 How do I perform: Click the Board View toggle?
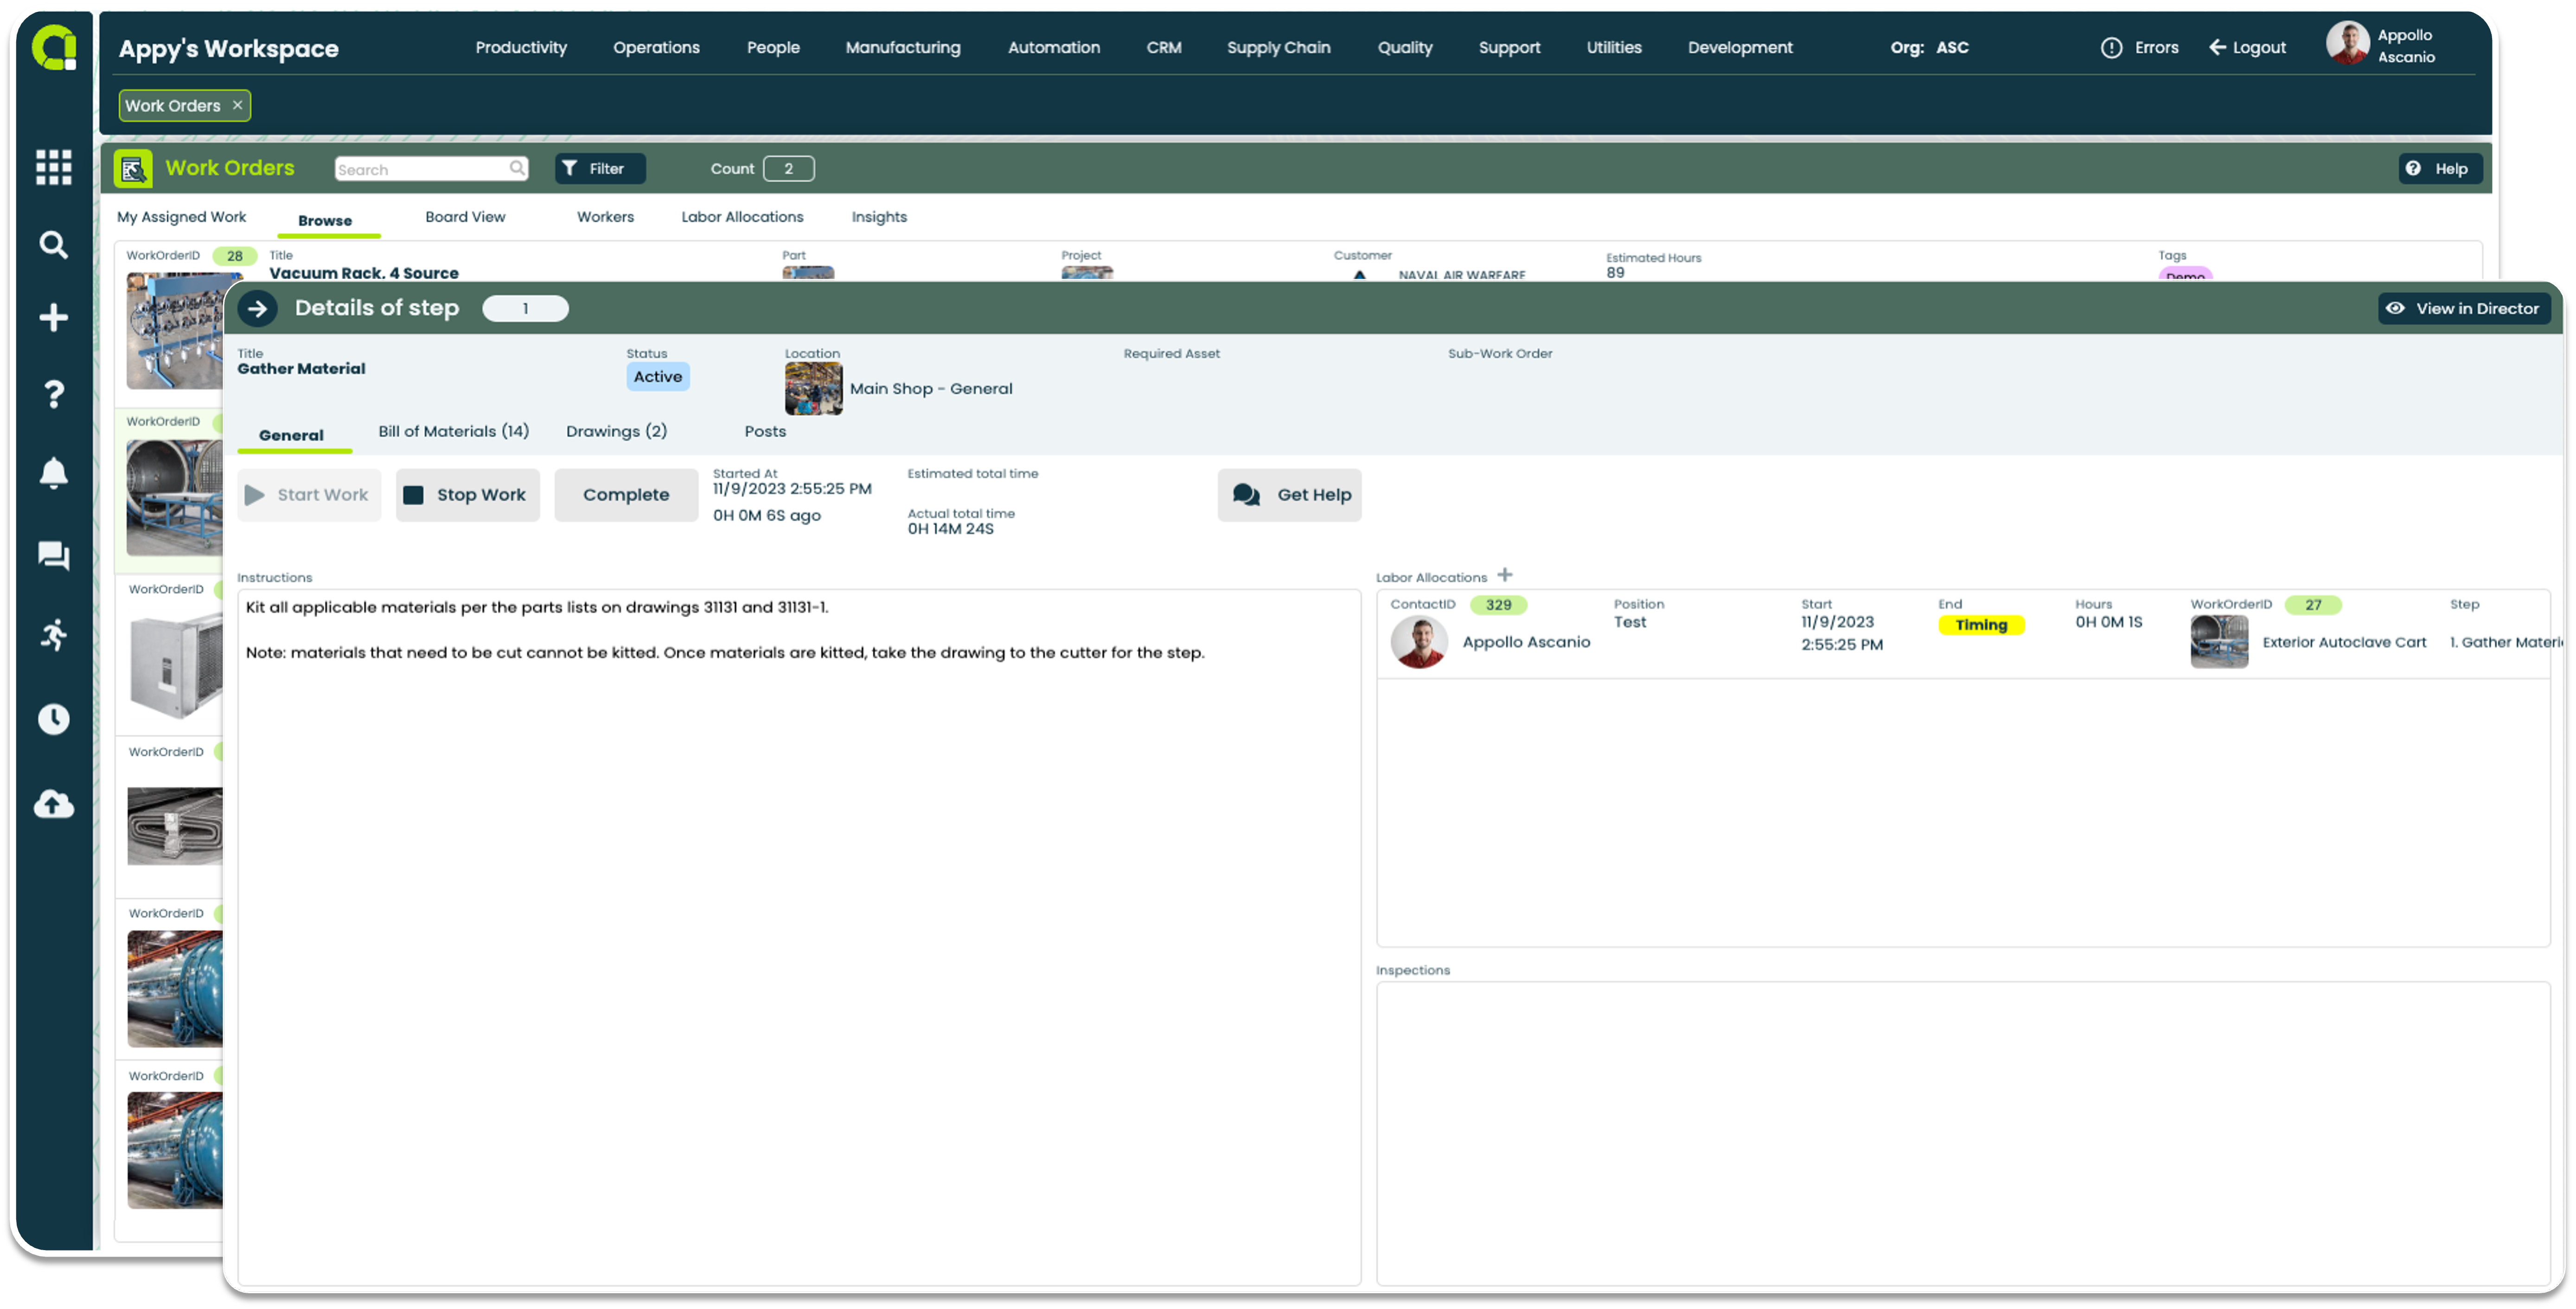pyautogui.click(x=464, y=217)
